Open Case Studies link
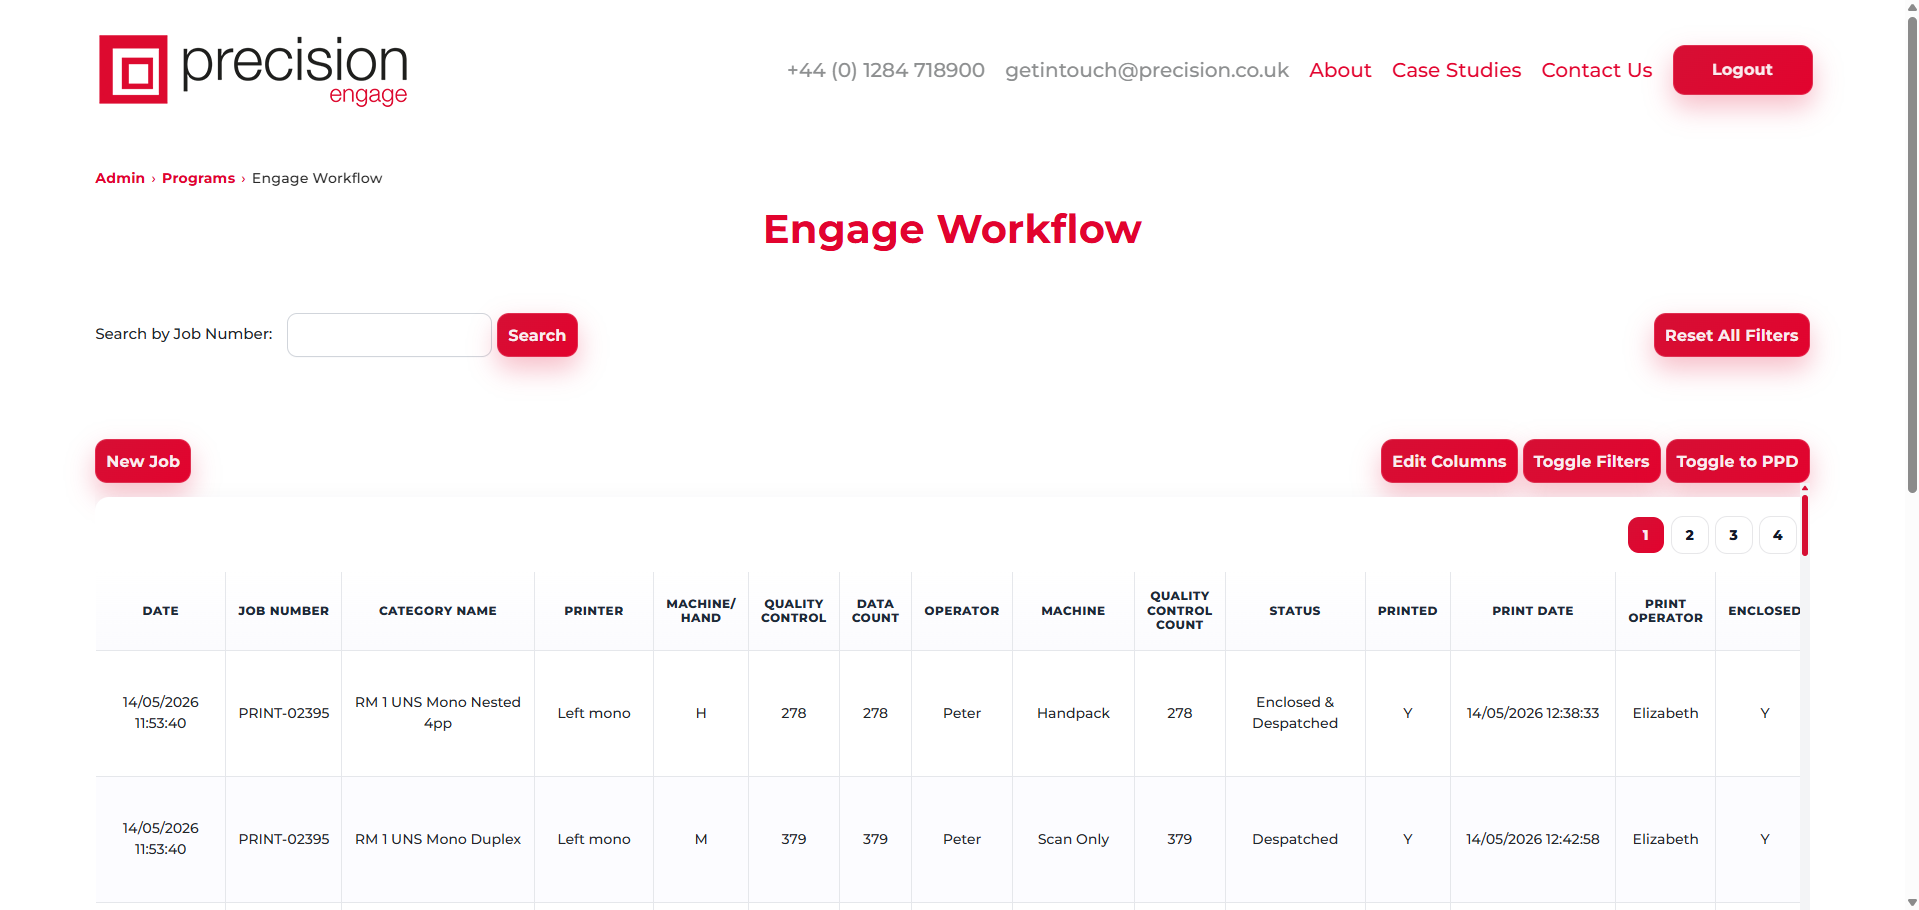The width and height of the screenshot is (1919, 910). [1456, 70]
